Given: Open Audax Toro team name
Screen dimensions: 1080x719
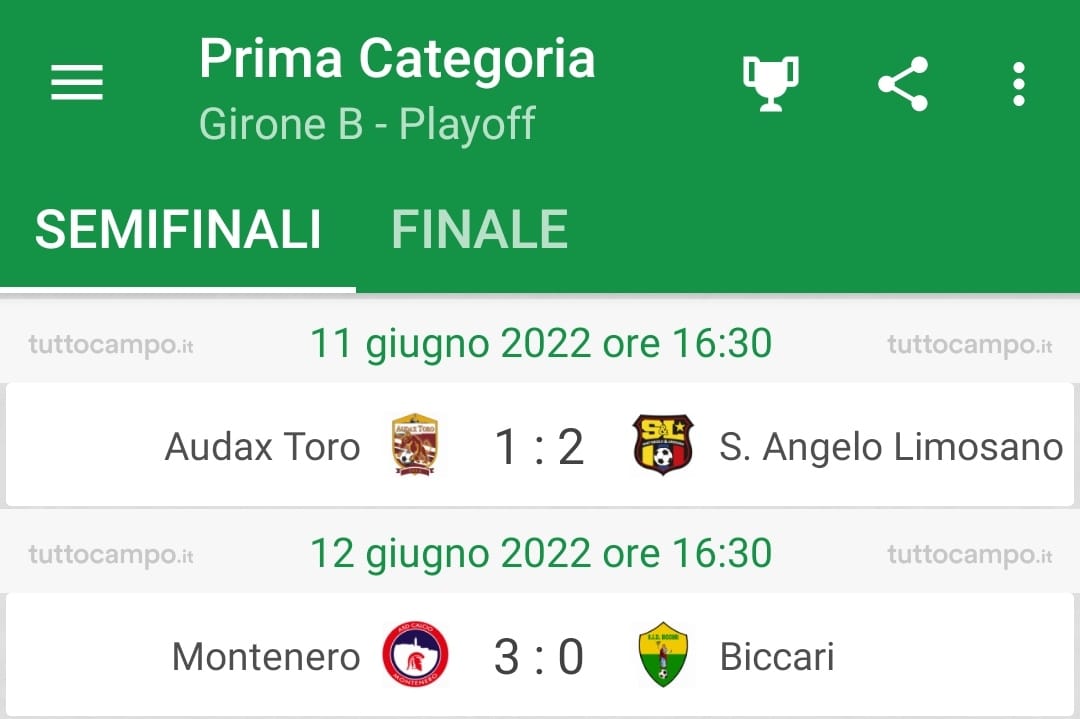Looking at the screenshot, I should click(x=262, y=447).
